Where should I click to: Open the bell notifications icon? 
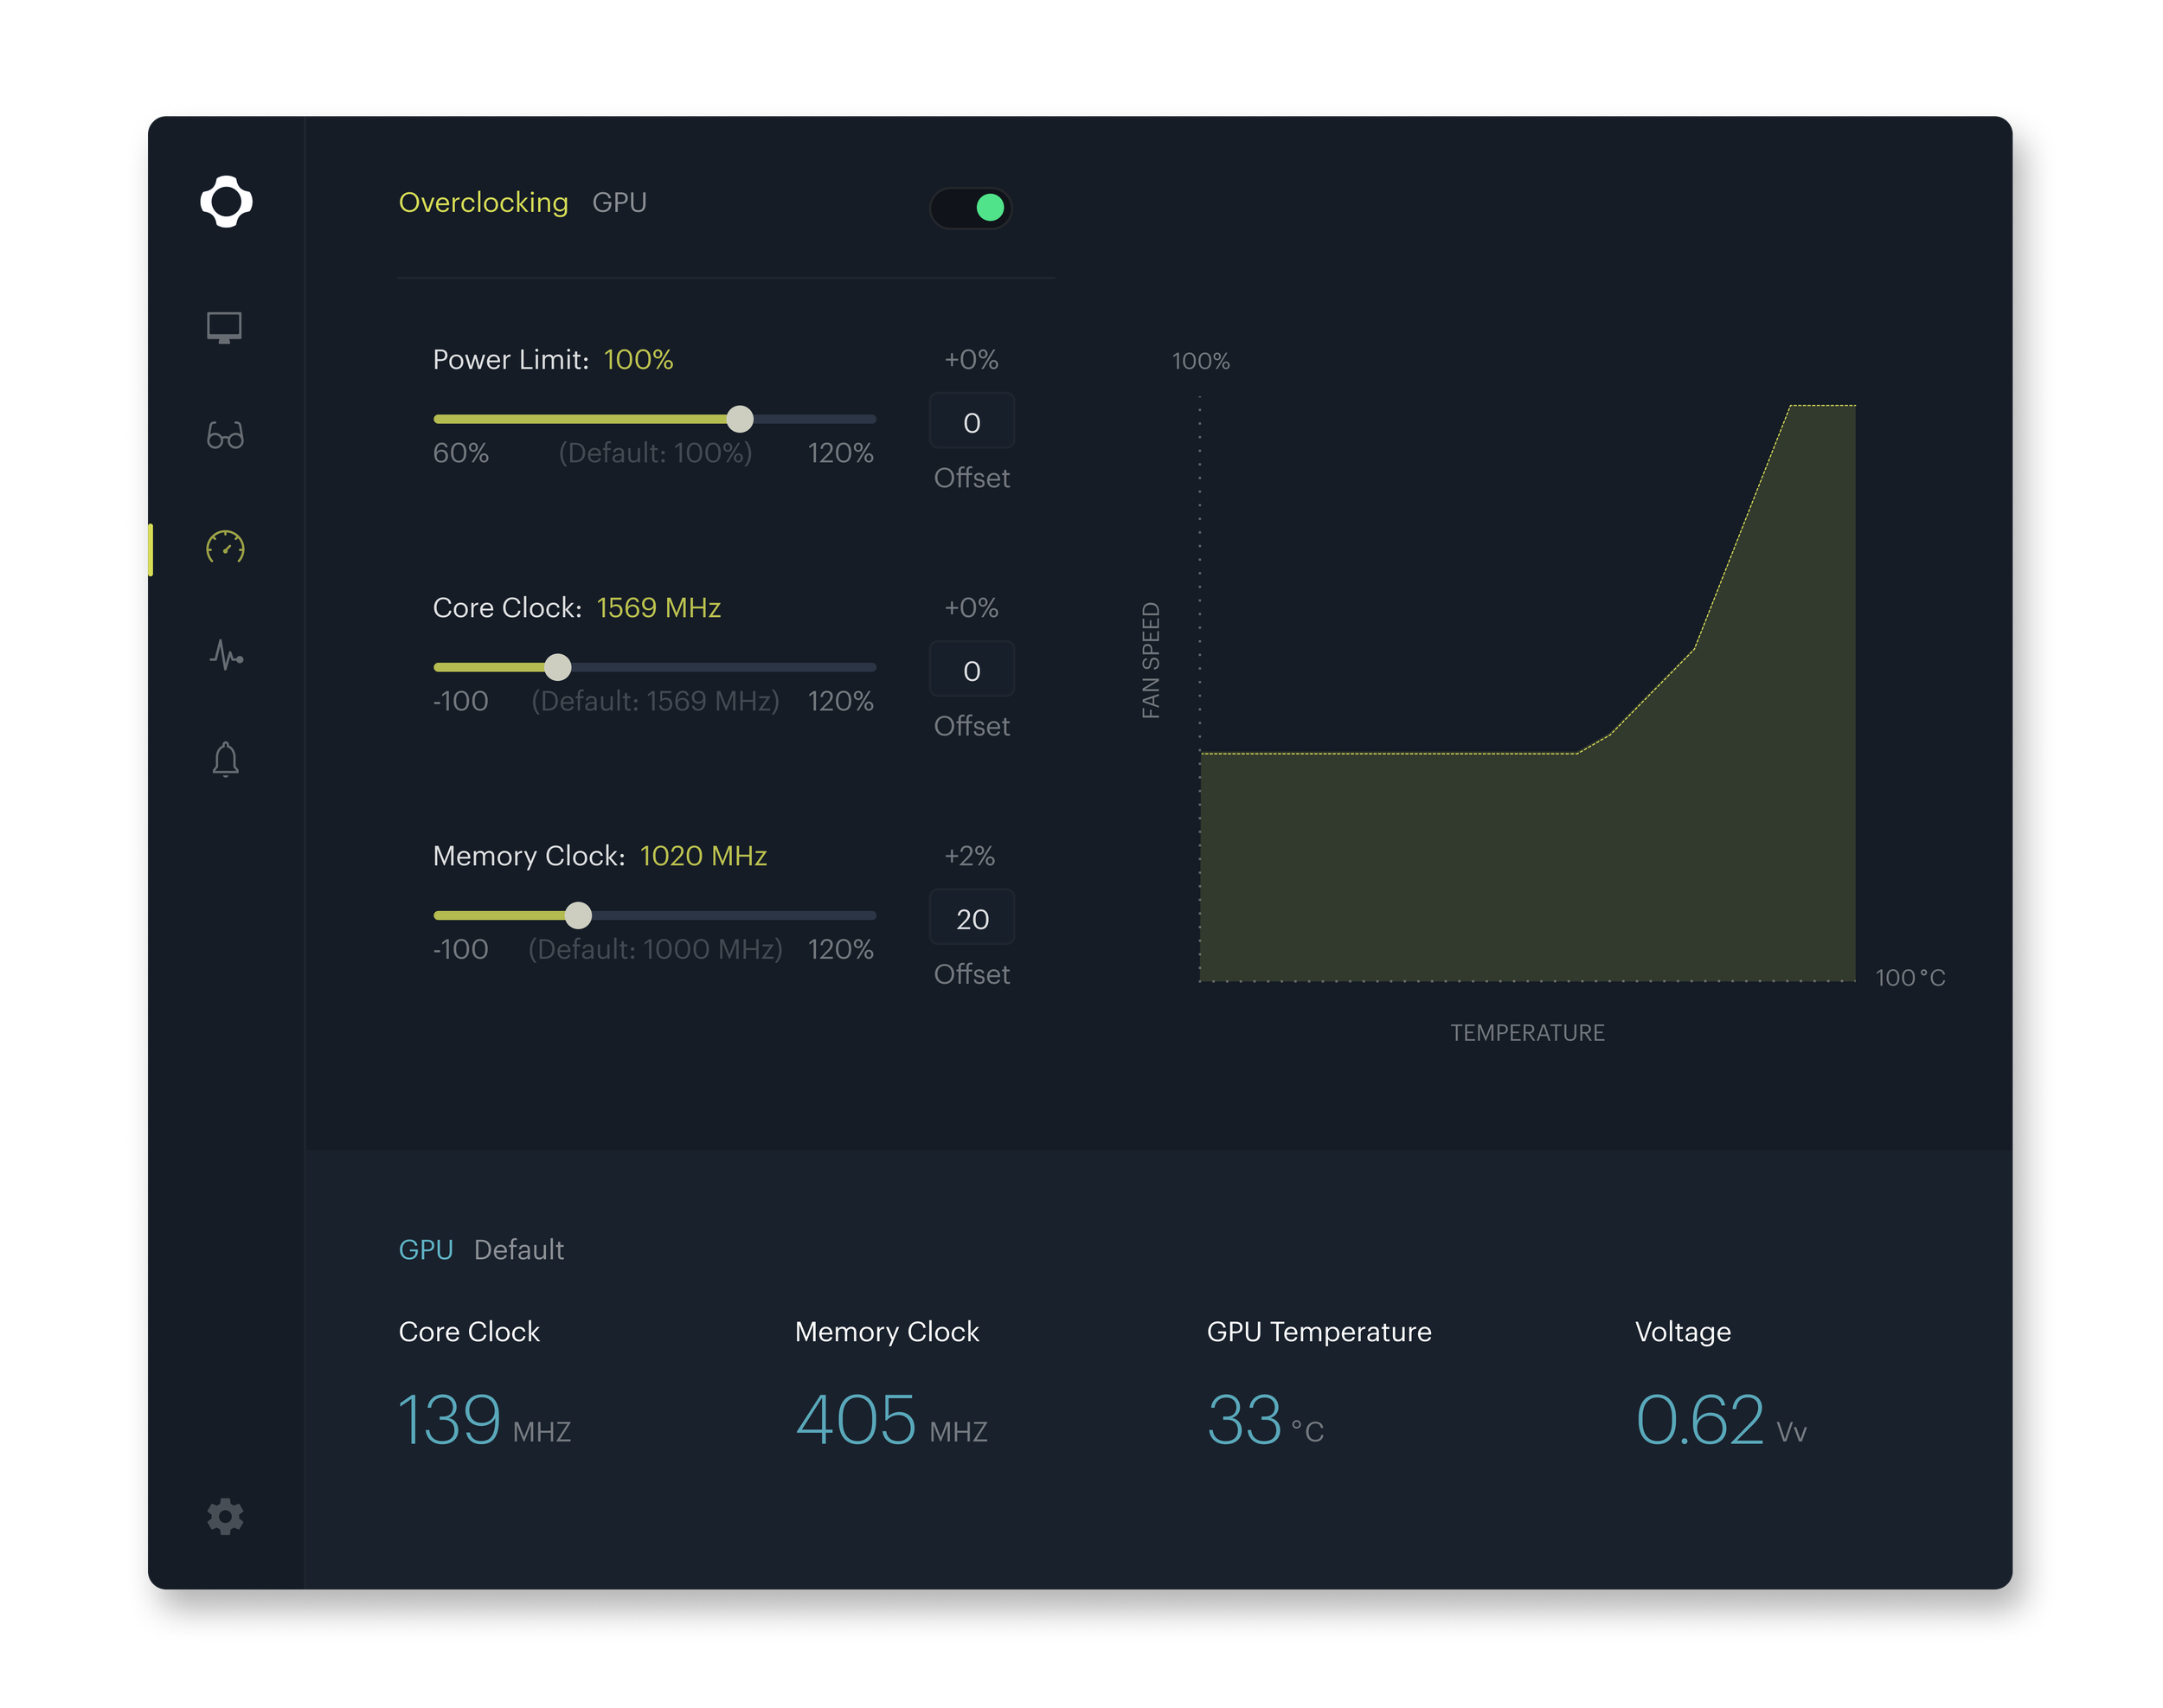pyautogui.click(x=225, y=760)
